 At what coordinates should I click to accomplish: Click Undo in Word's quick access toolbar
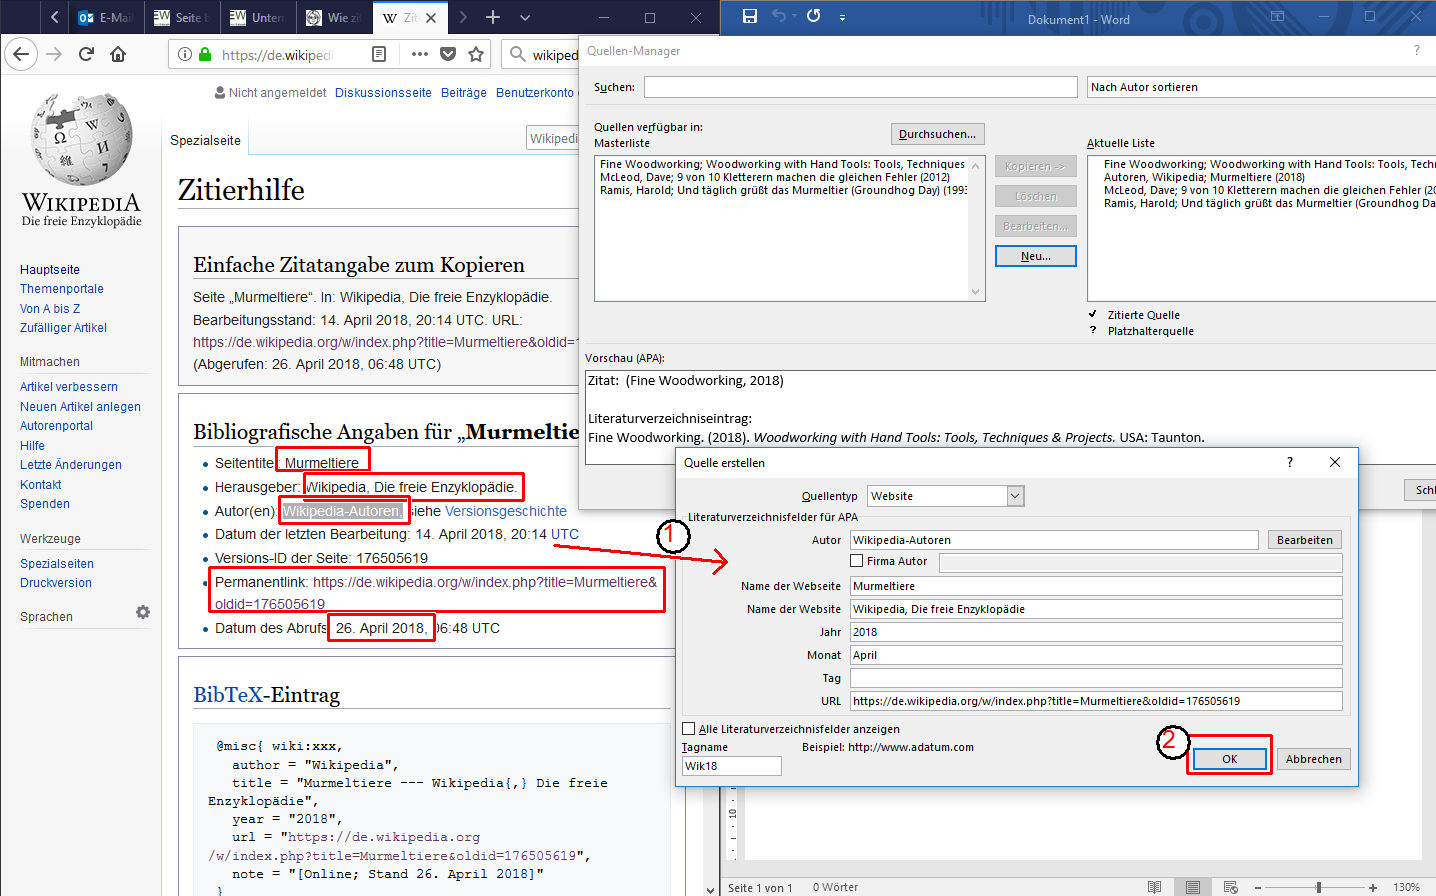pos(779,16)
